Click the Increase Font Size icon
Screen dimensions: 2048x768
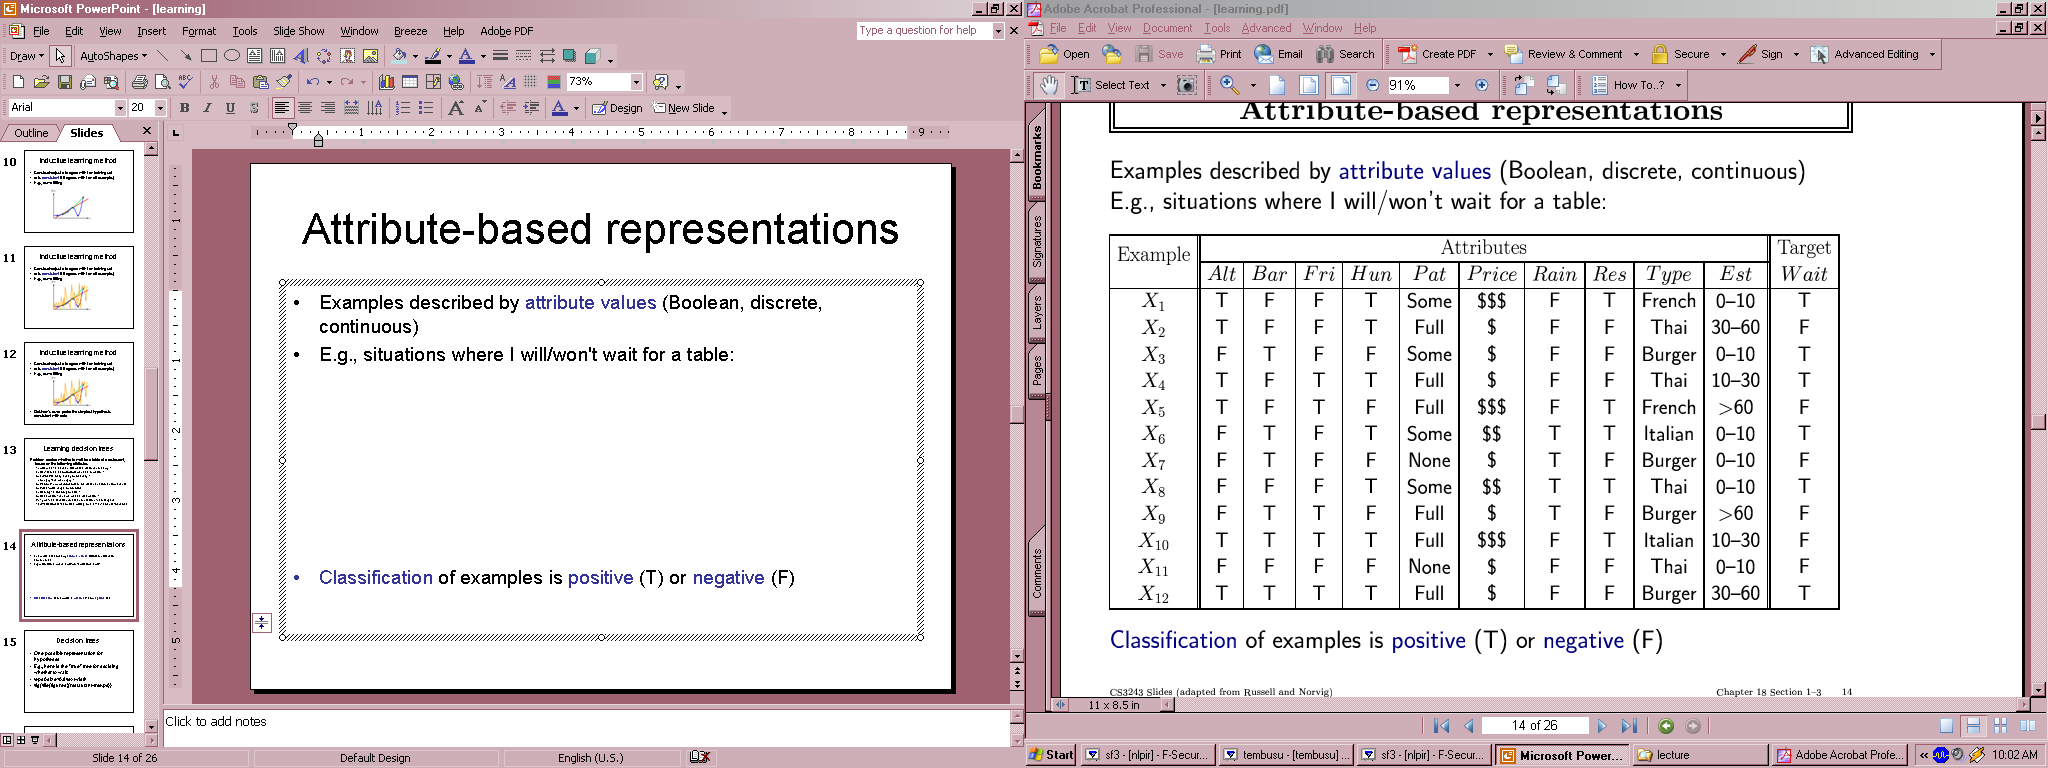455,108
